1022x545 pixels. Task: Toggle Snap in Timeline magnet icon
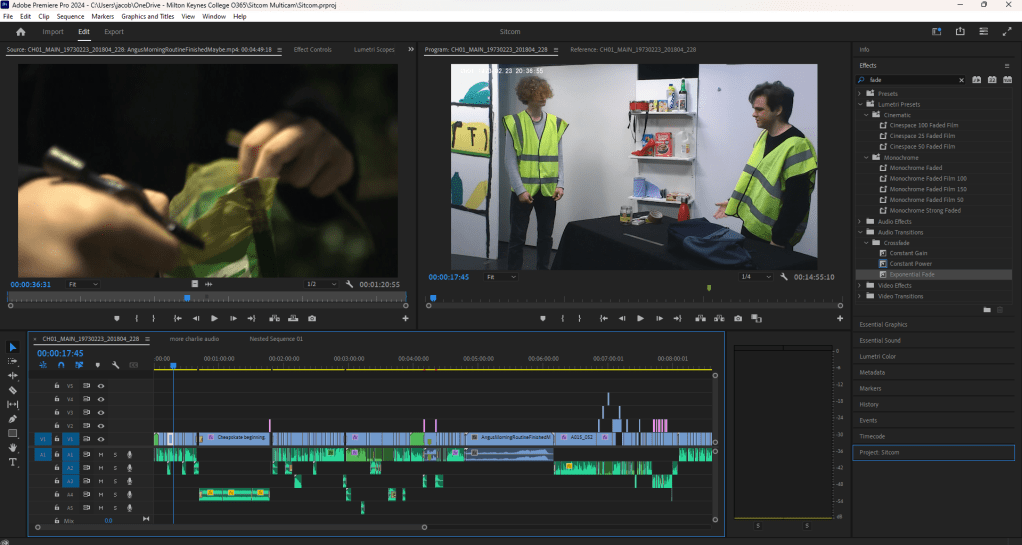(x=61, y=365)
